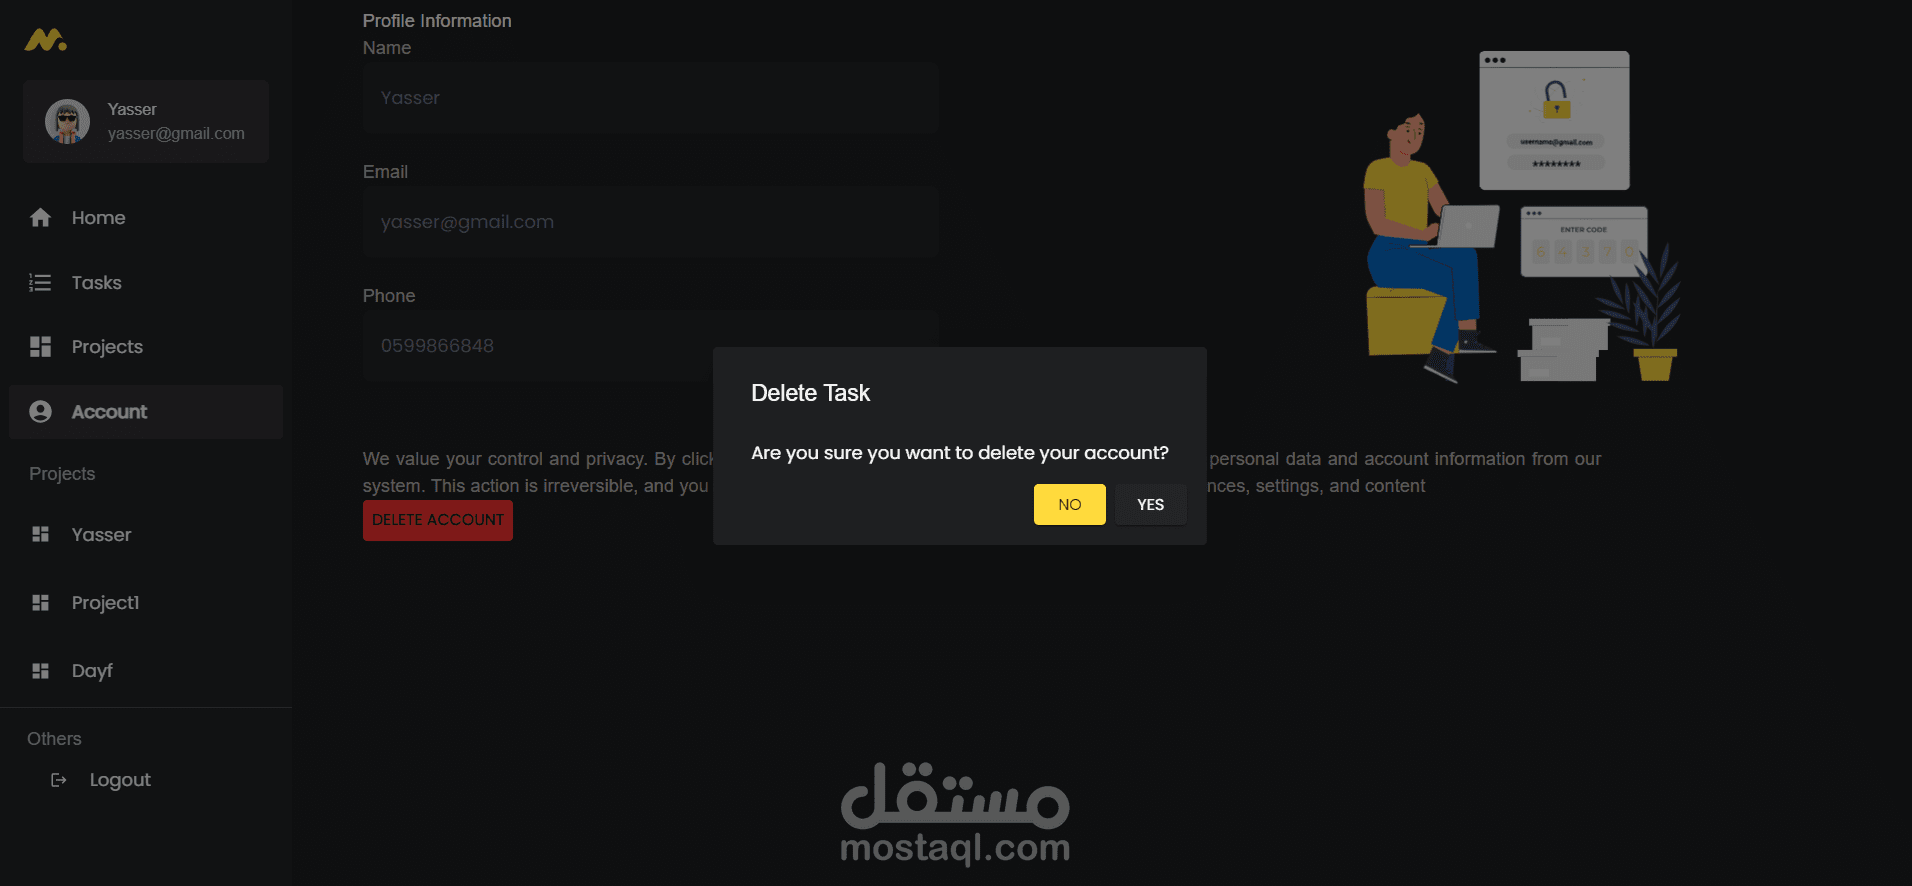Image resolution: width=1912 pixels, height=886 pixels.
Task: Click the Dayf project grid icon
Action: (40, 671)
